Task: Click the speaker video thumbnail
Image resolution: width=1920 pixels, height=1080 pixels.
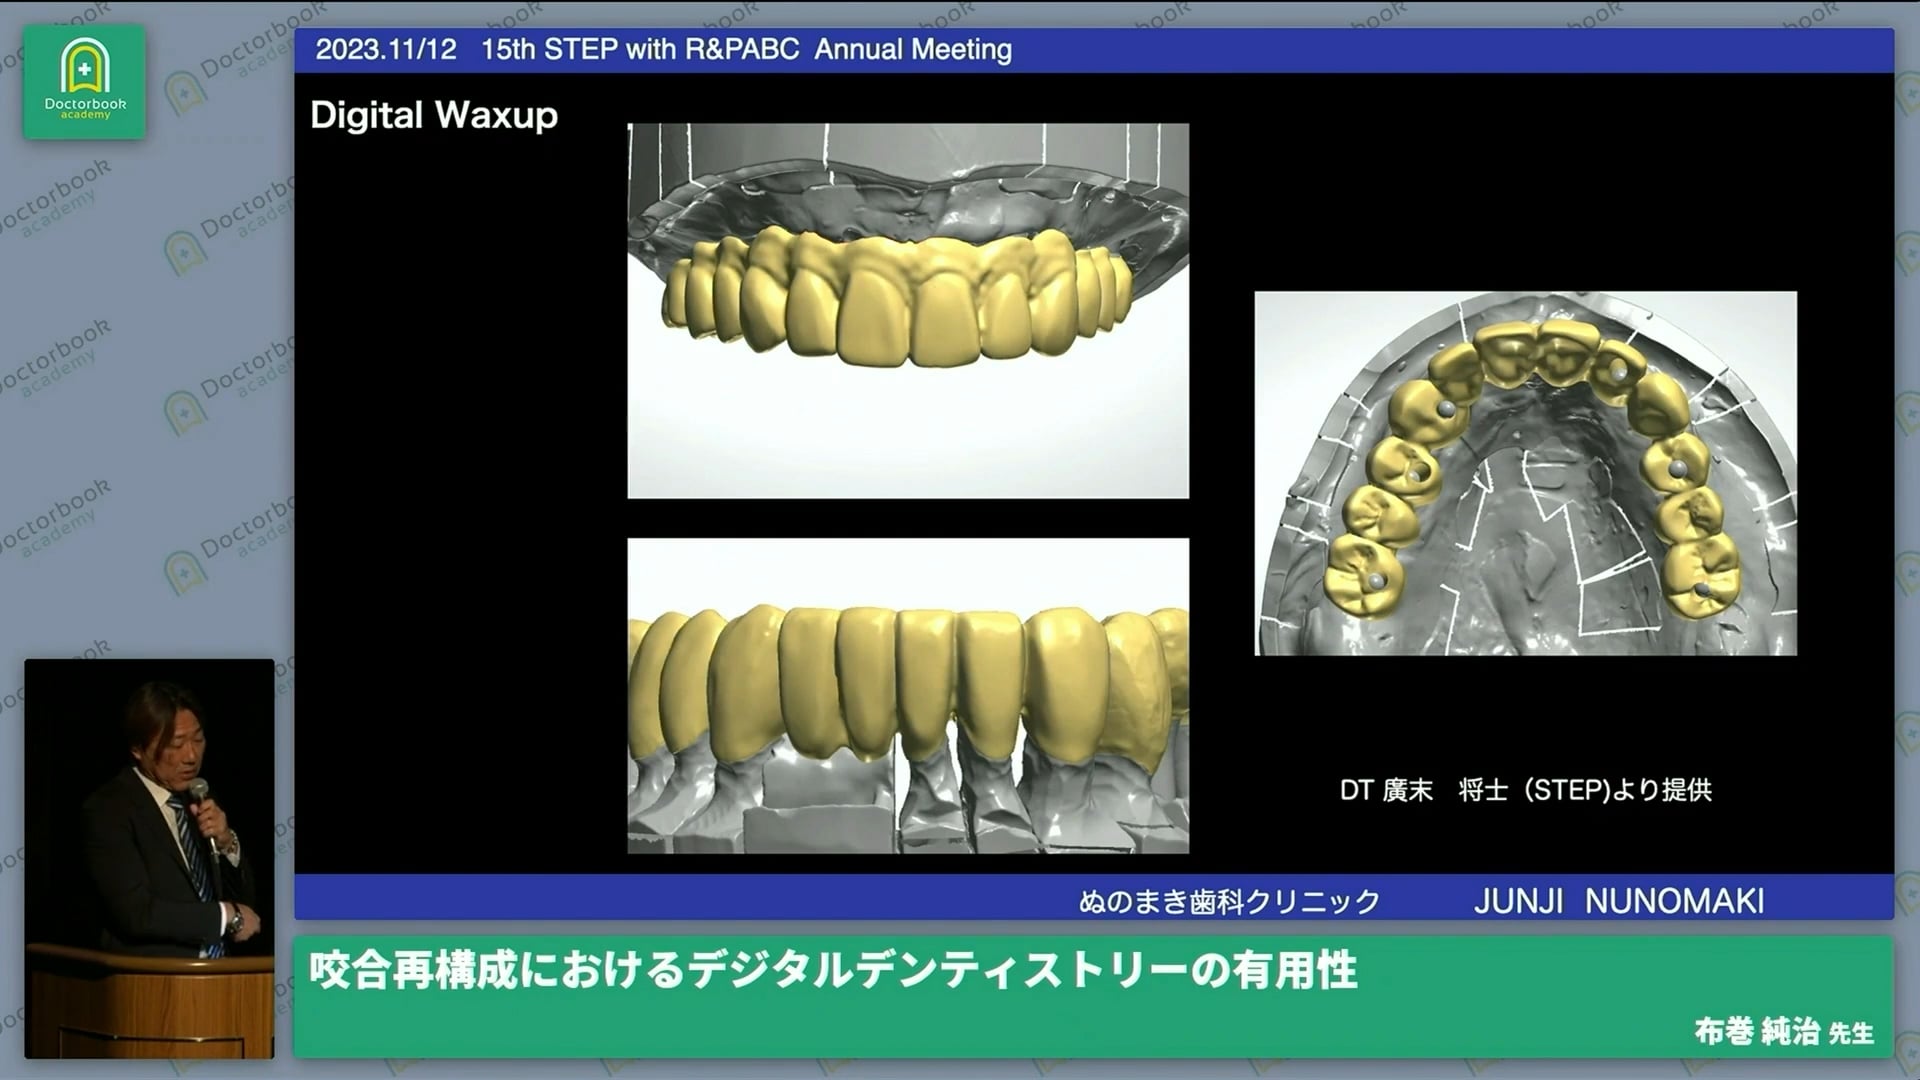Action: 149,858
